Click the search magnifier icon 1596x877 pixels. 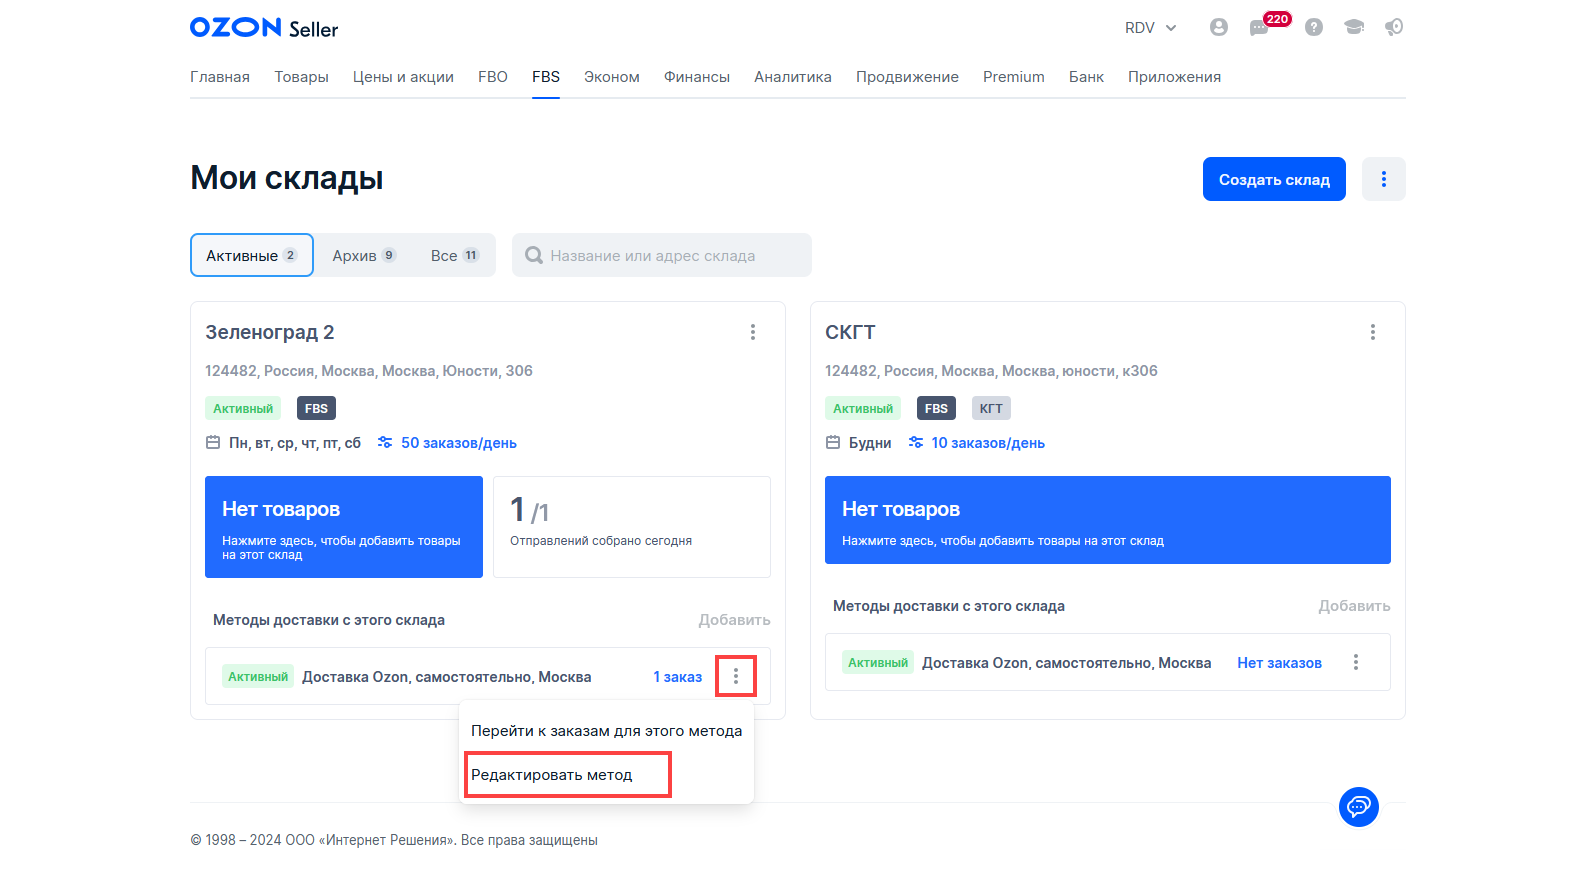pyautogui.click(x=534, y=255)
